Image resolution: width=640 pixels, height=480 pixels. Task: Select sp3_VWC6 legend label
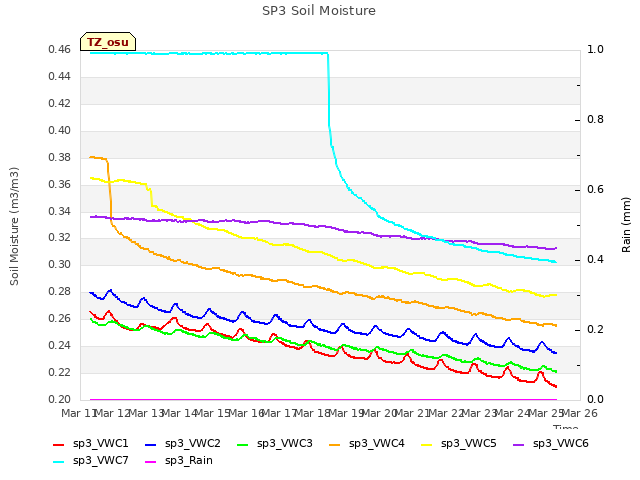tap(560, 444)
